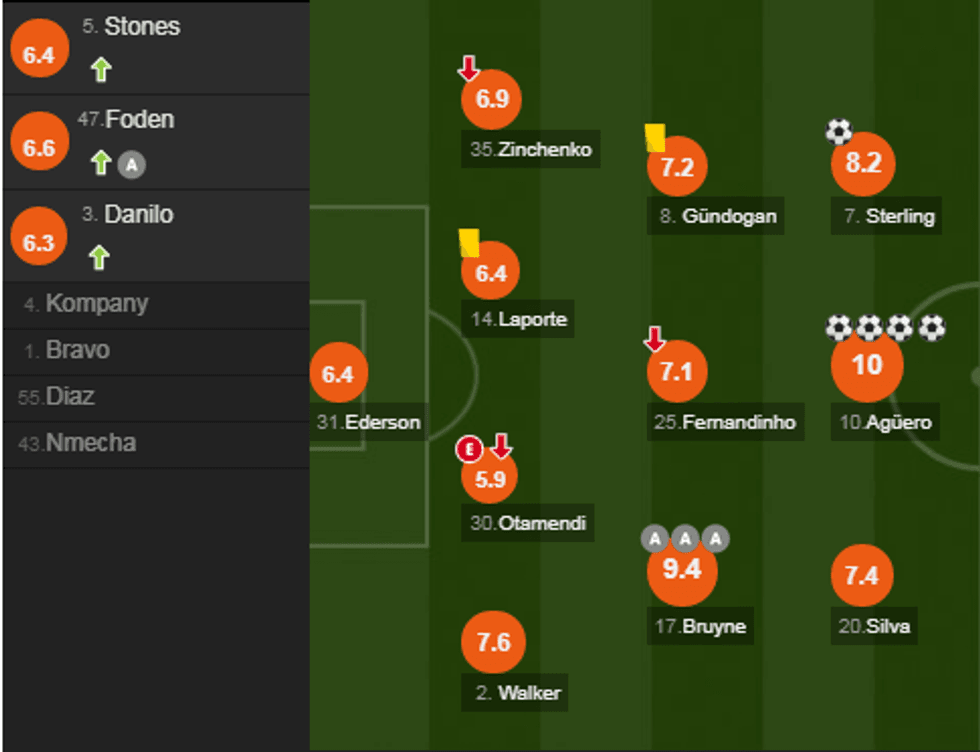The image size is (980, 752).
Task: Click the red icon beside Otamendi's arrow
Action: pos(469,449)
